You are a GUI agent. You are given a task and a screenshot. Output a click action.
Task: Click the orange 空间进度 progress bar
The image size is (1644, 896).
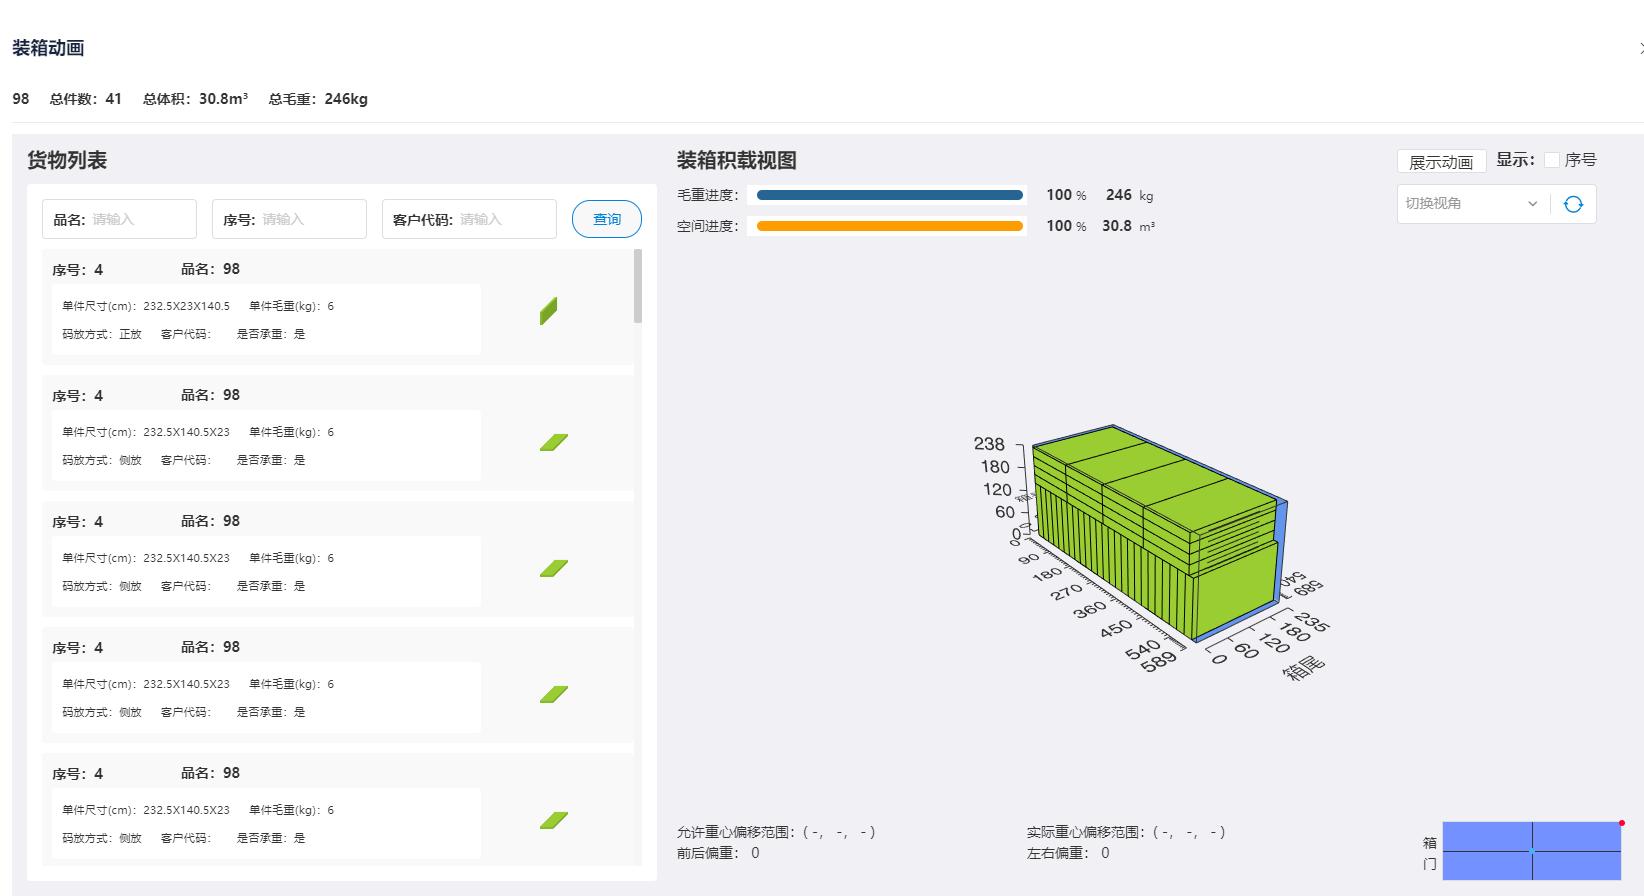click(x=889, y=226)
